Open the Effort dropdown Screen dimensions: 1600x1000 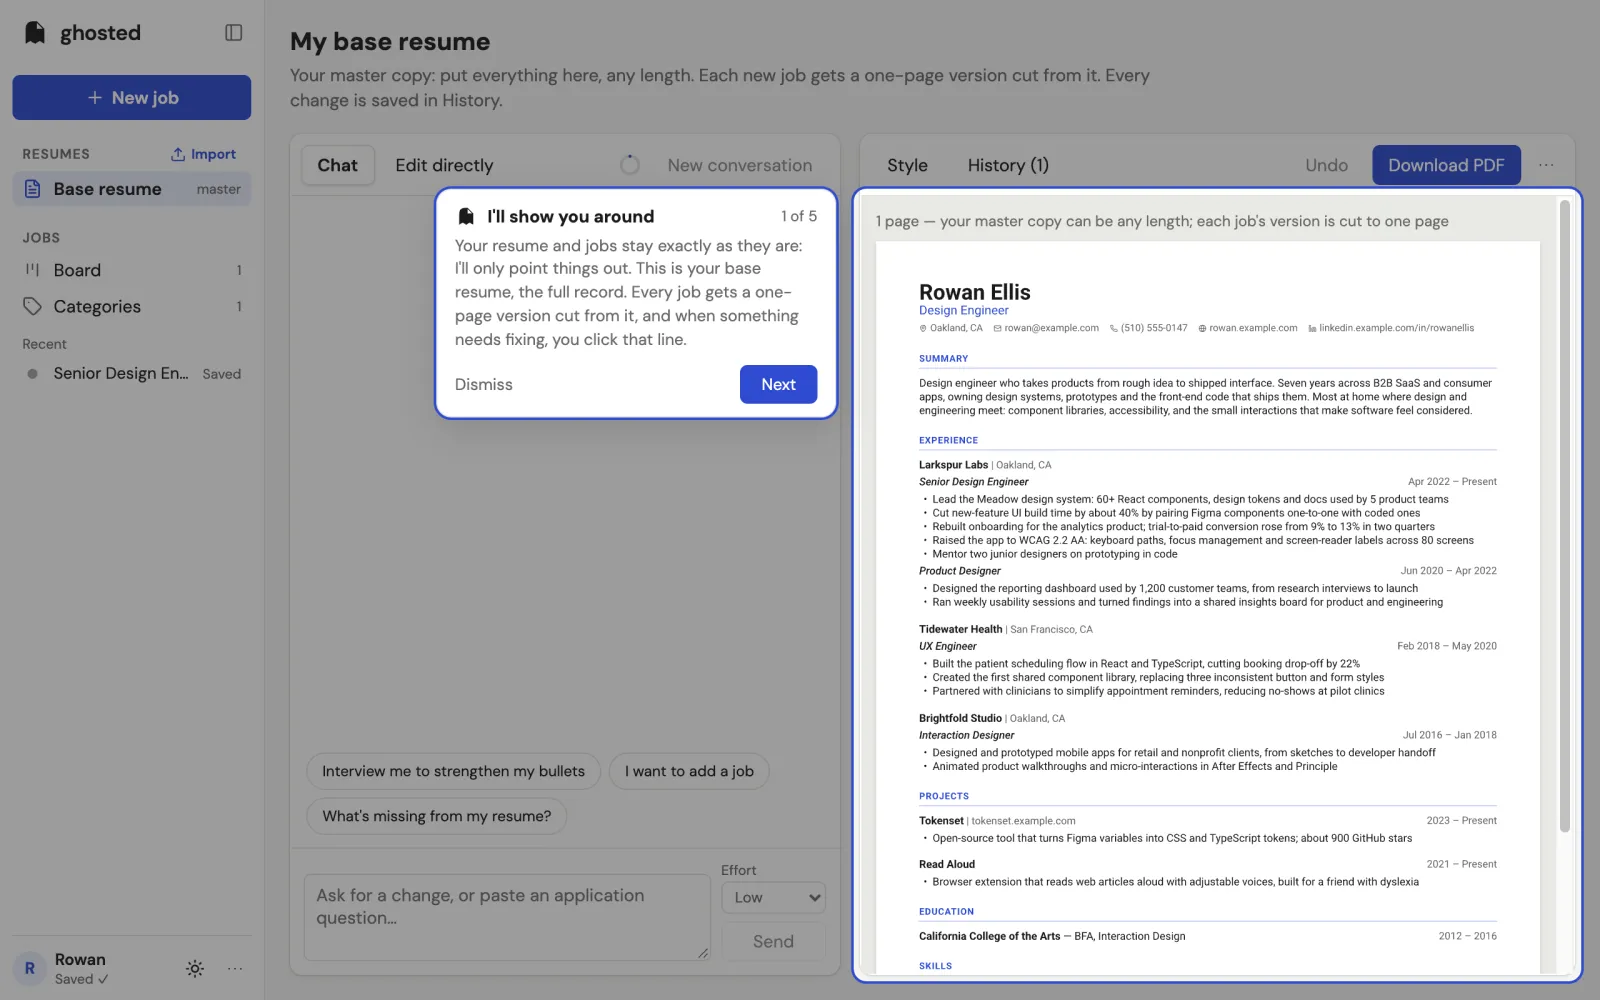773,897
